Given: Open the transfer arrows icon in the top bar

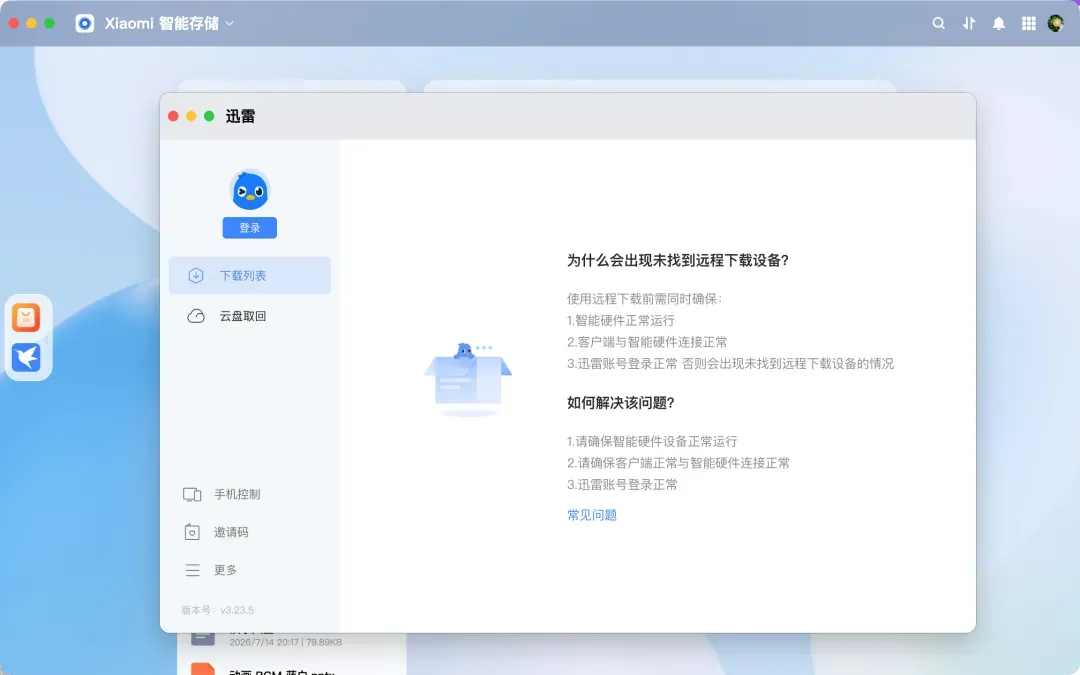Looking at the screenshot, I should [968, 23].
